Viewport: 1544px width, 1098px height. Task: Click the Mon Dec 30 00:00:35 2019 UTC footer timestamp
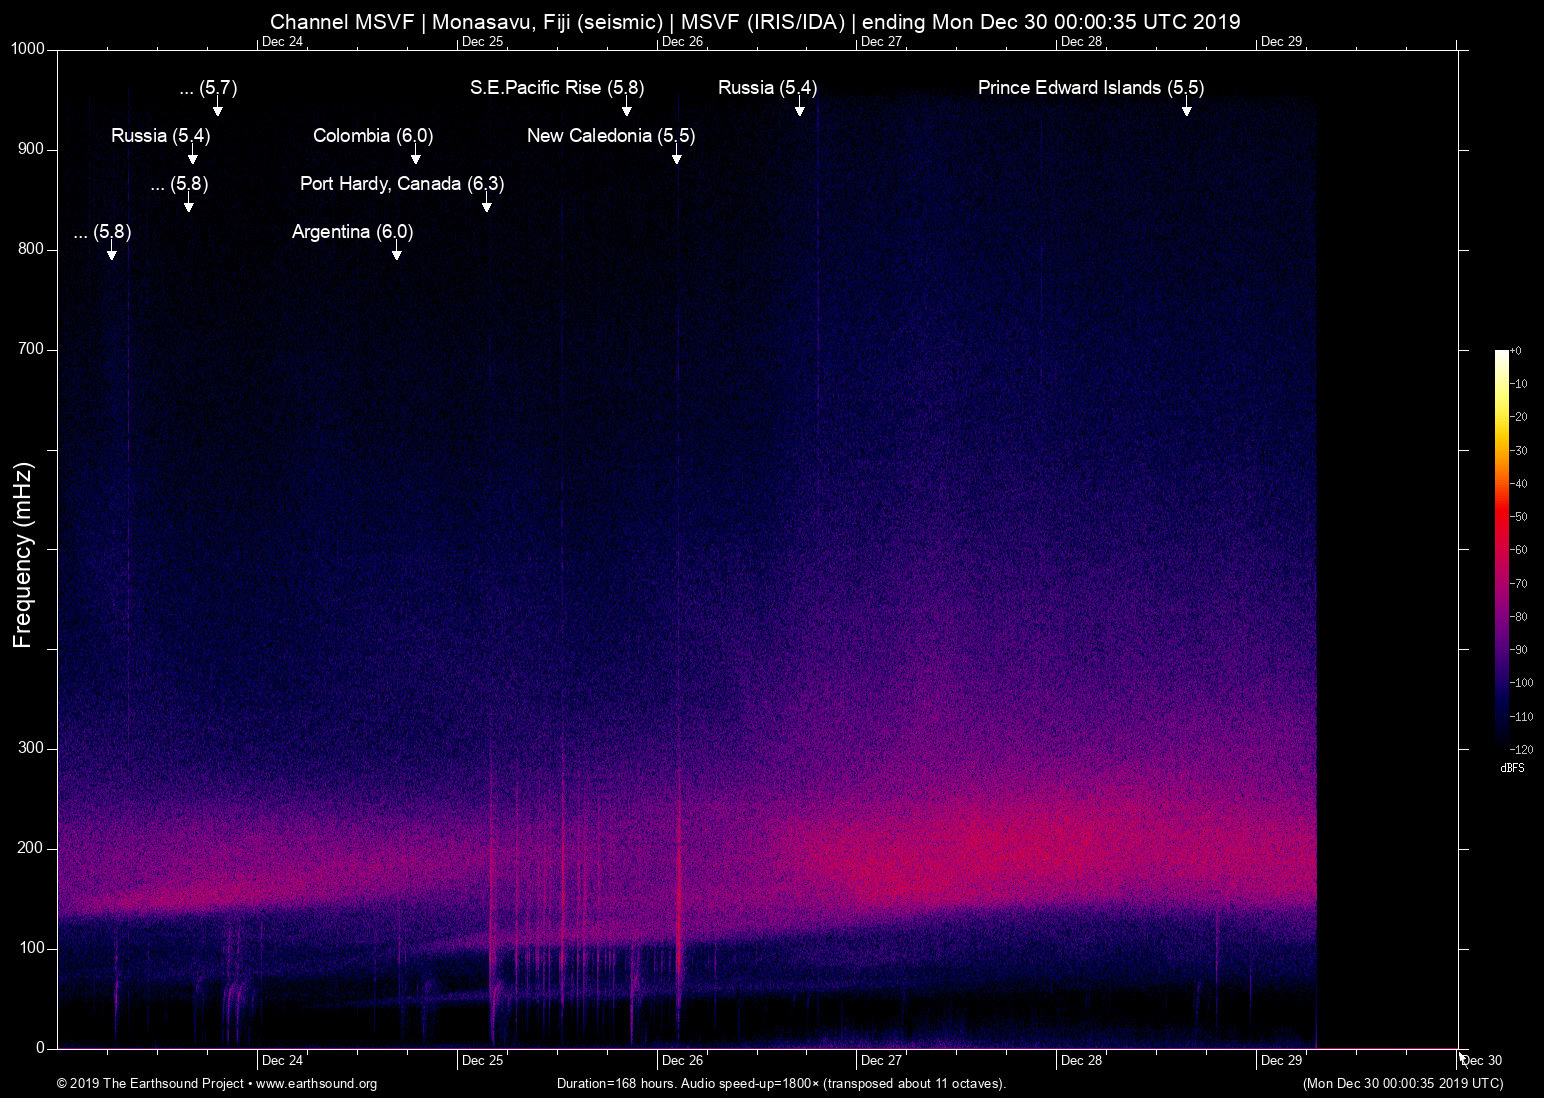[1403, 1084]
